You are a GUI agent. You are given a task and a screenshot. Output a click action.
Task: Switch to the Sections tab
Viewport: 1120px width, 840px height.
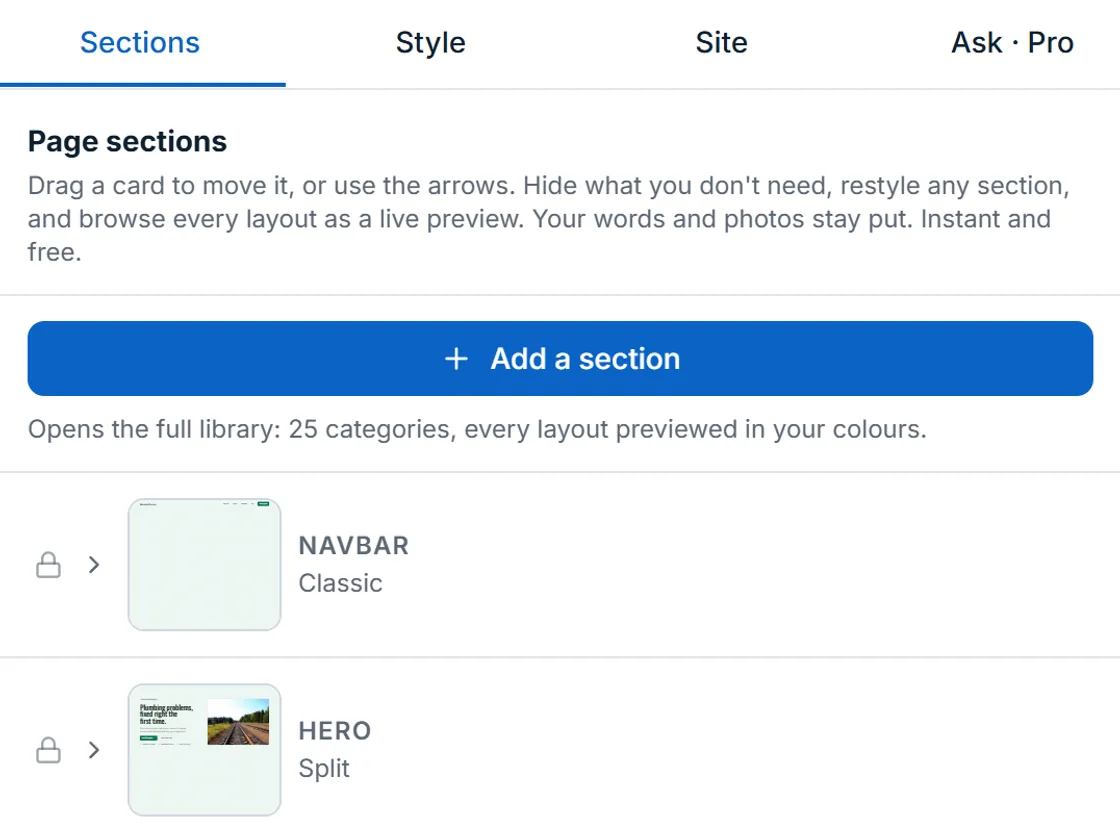pos(140,43)
